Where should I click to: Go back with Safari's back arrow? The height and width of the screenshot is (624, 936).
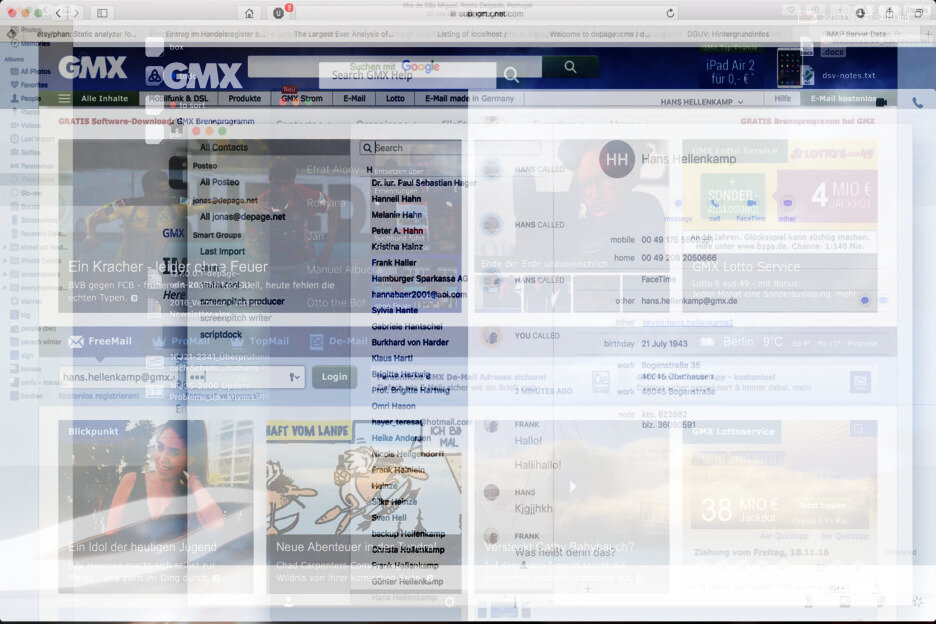point(58,13)
